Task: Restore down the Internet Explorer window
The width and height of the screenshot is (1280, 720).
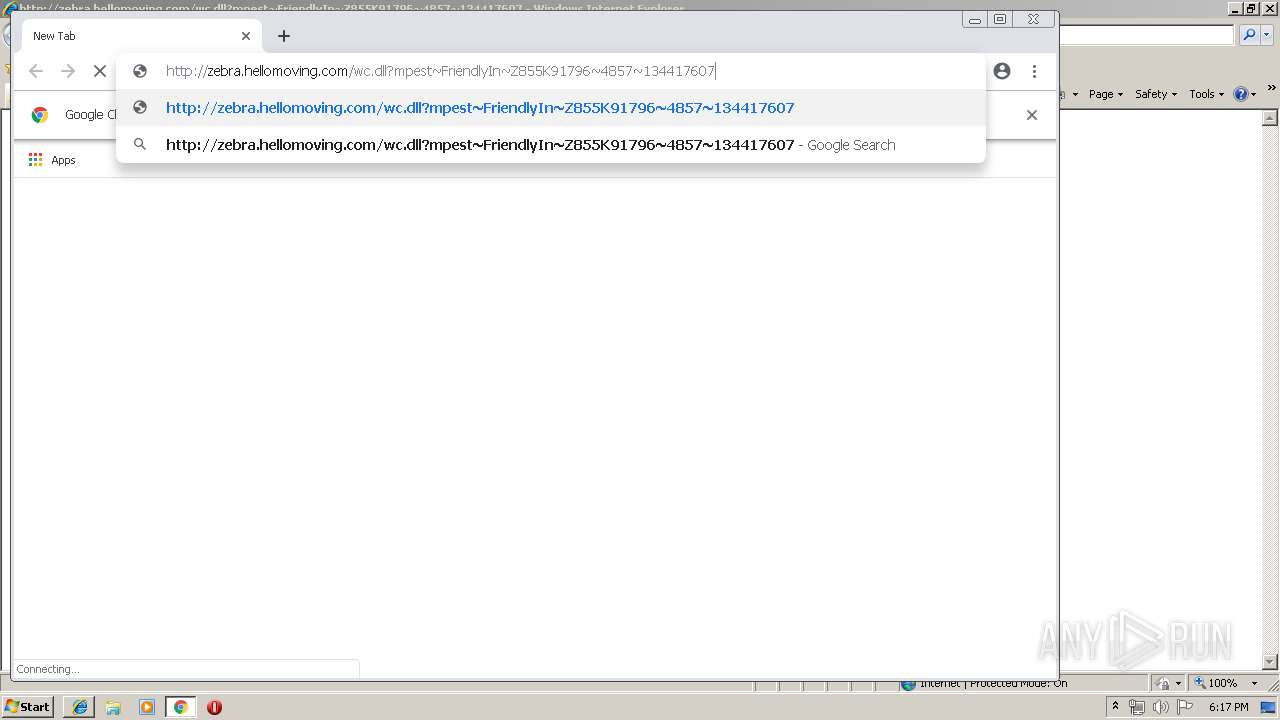Action: 1251,8
